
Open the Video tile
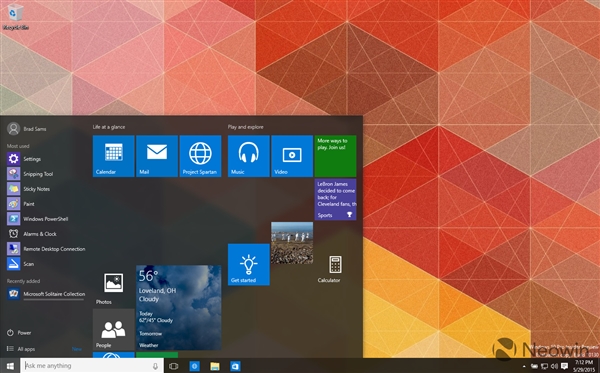(x=292, y=156)
